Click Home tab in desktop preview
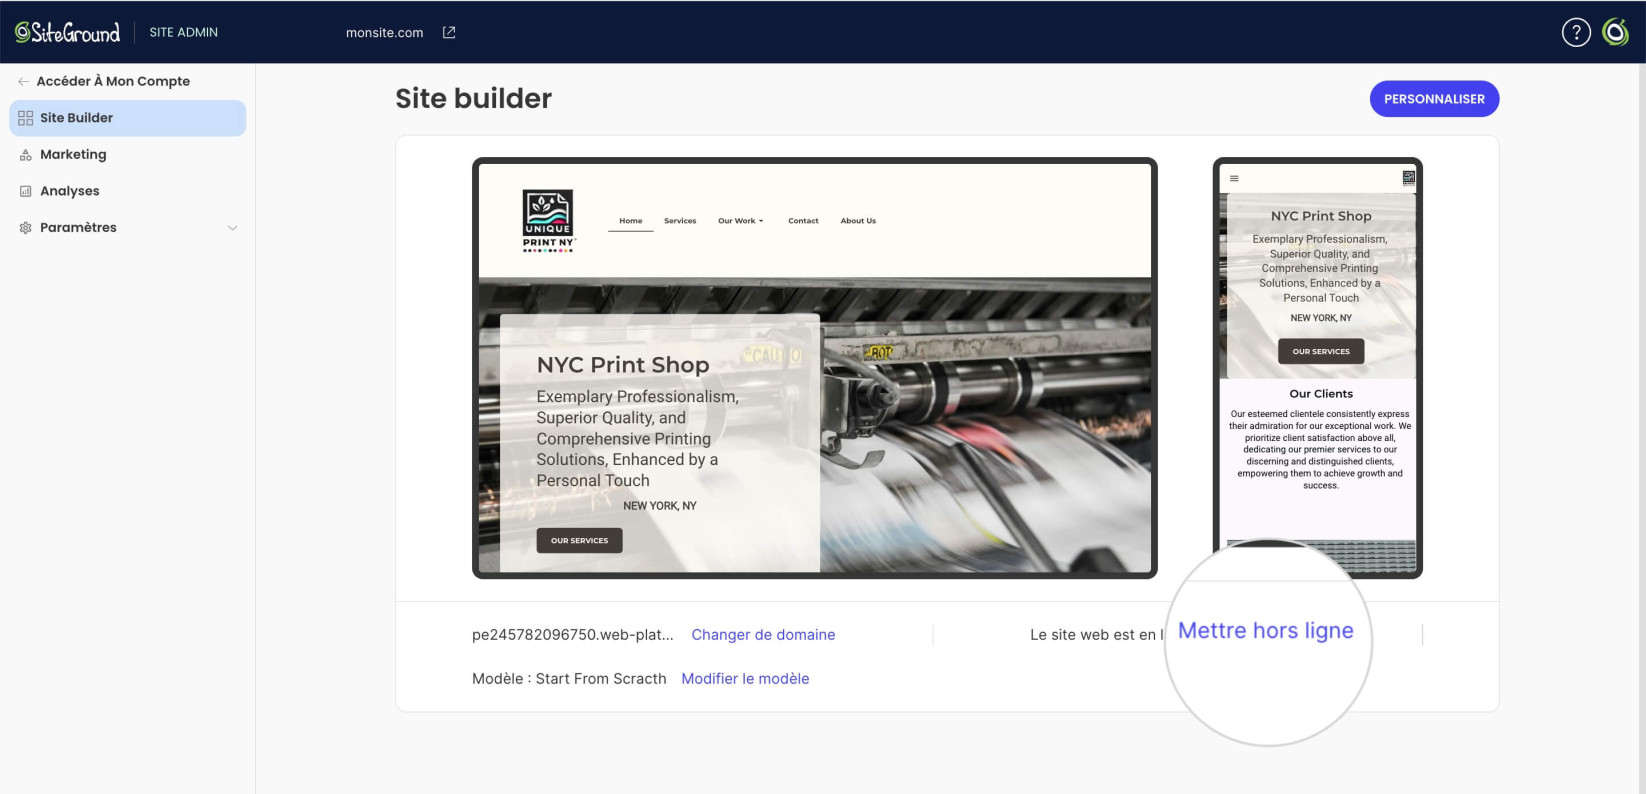The image size is (1646, 794). 630,221
